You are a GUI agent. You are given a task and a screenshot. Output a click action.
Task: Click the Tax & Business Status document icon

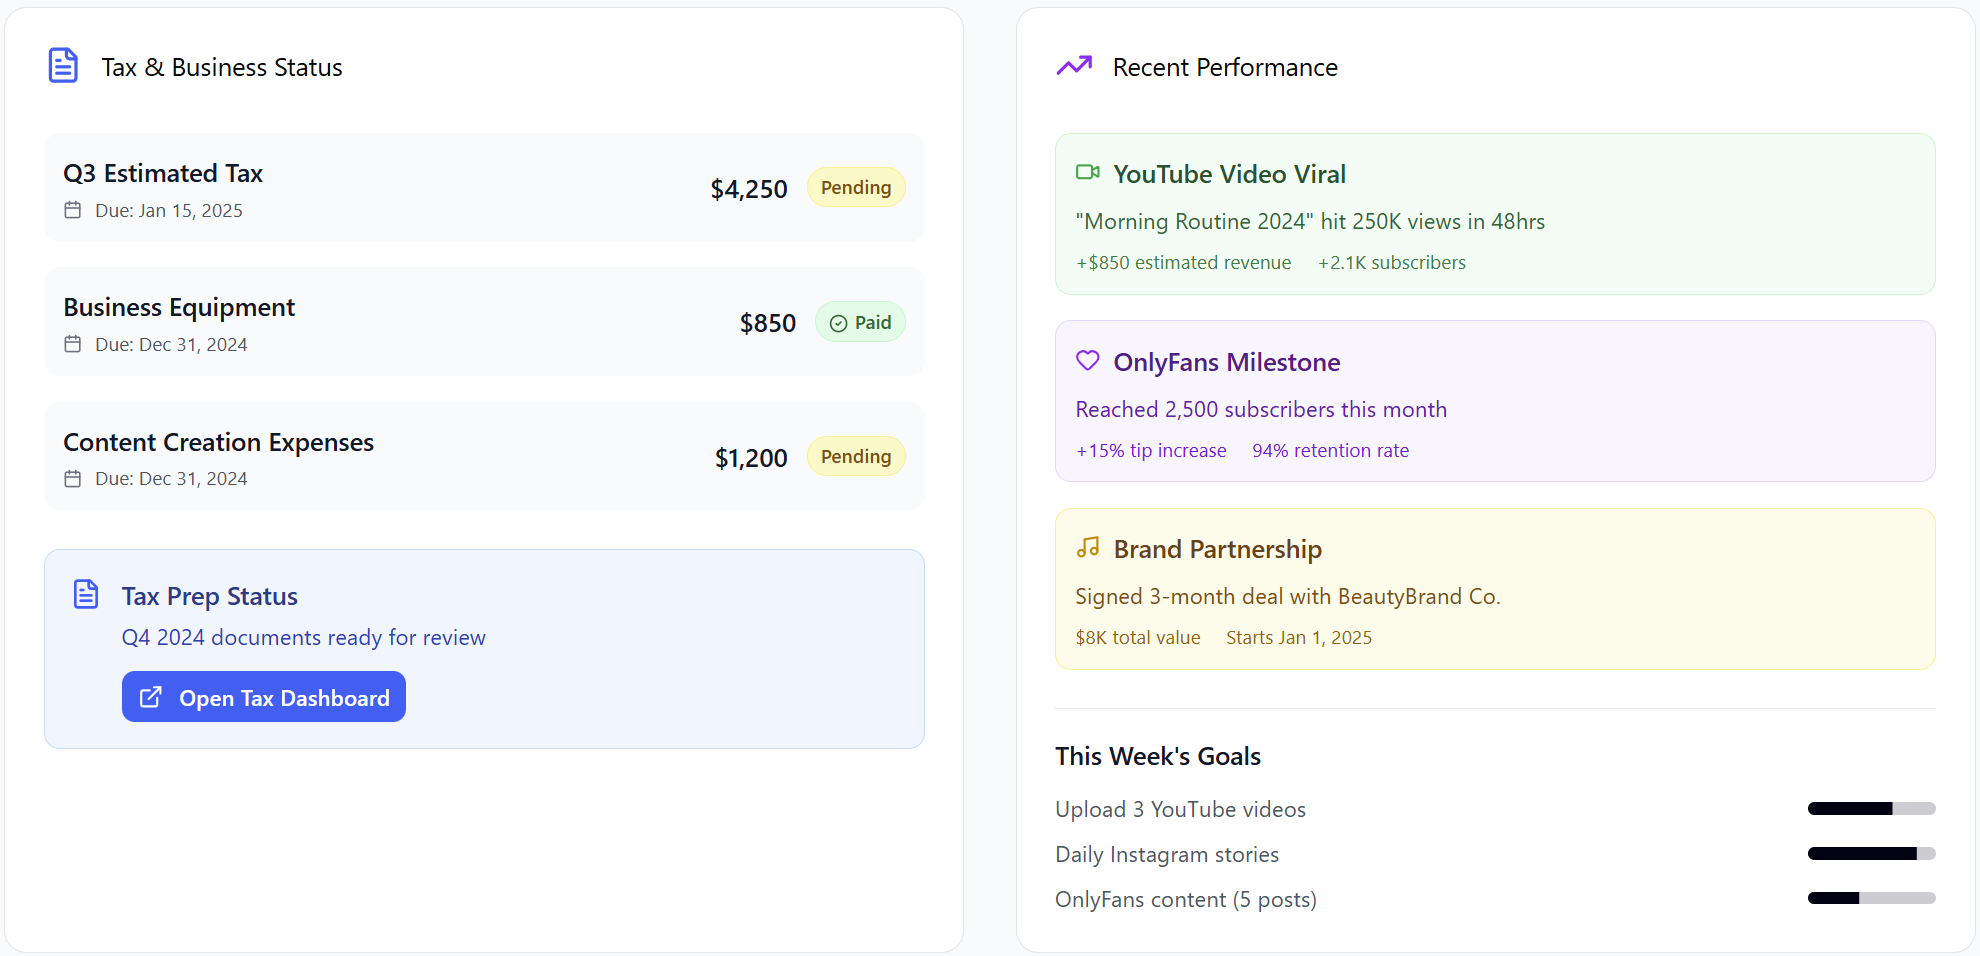click(63, 65)
